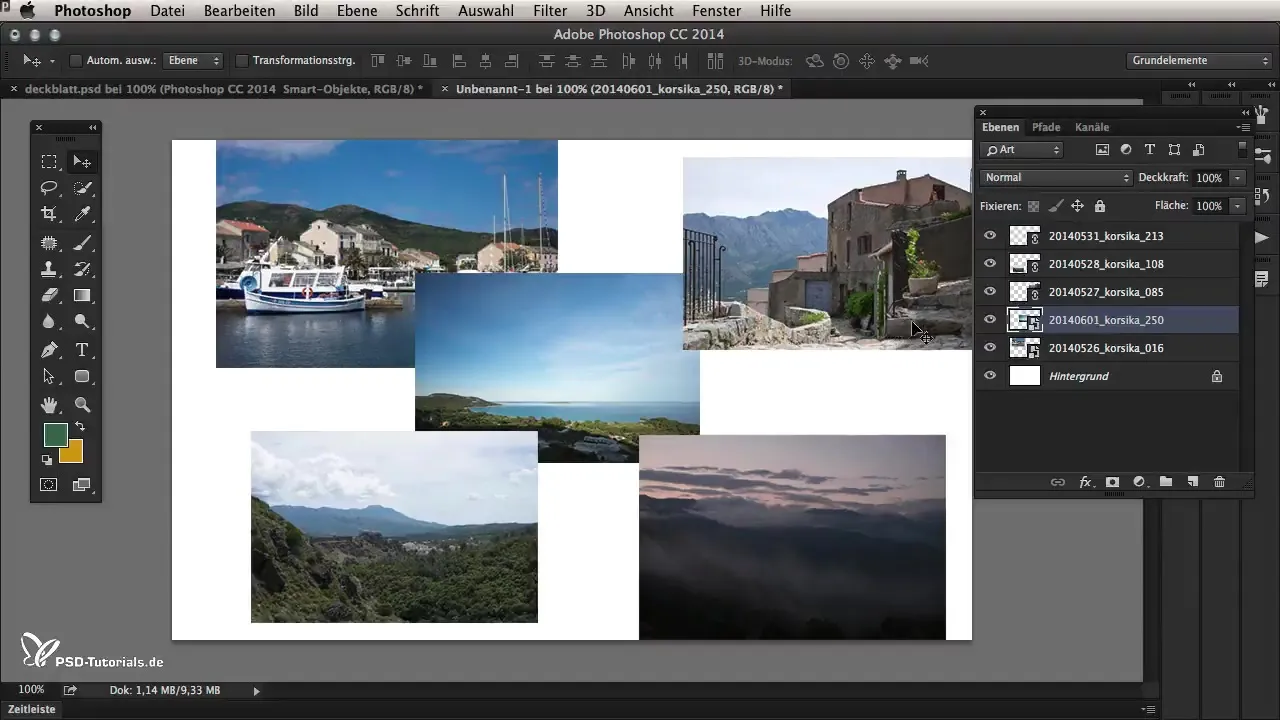Change screen mode from toolbox
The image size is (1280, 720).
[x=82, y=485]
